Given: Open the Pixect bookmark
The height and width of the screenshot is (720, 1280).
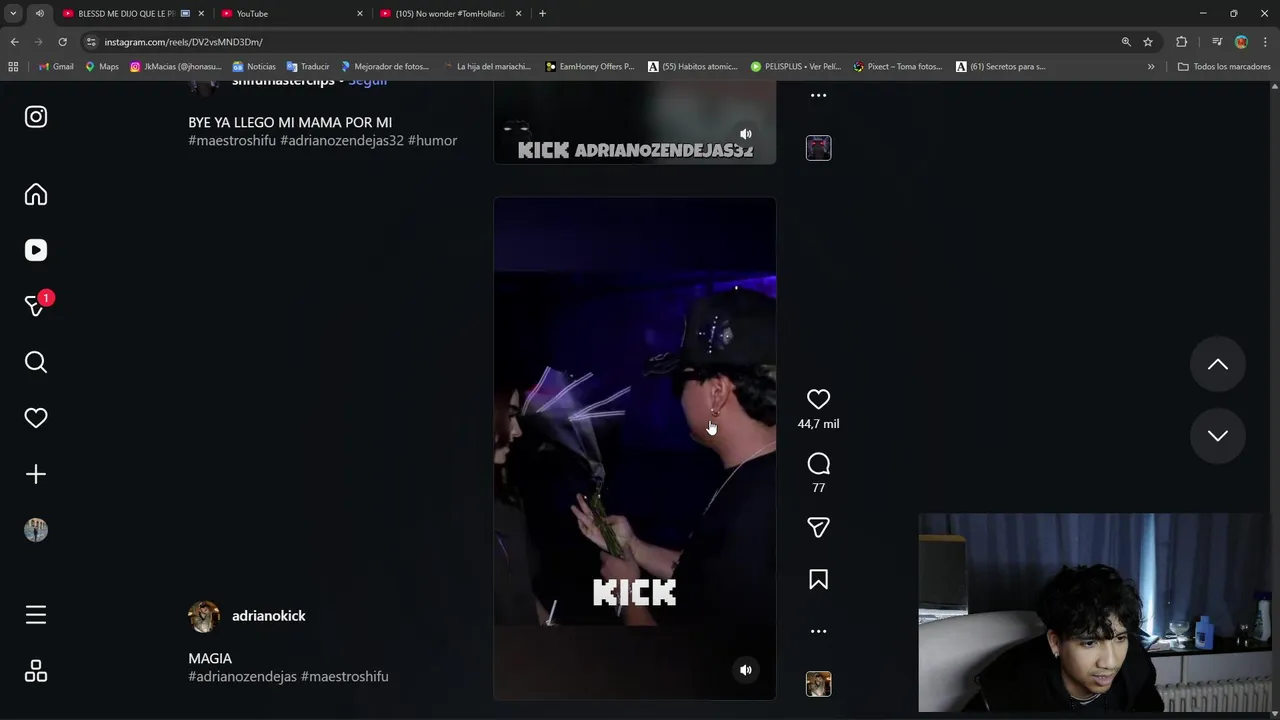Looking at the screenshot, I should pyautogui.click(x=898, y=67).
